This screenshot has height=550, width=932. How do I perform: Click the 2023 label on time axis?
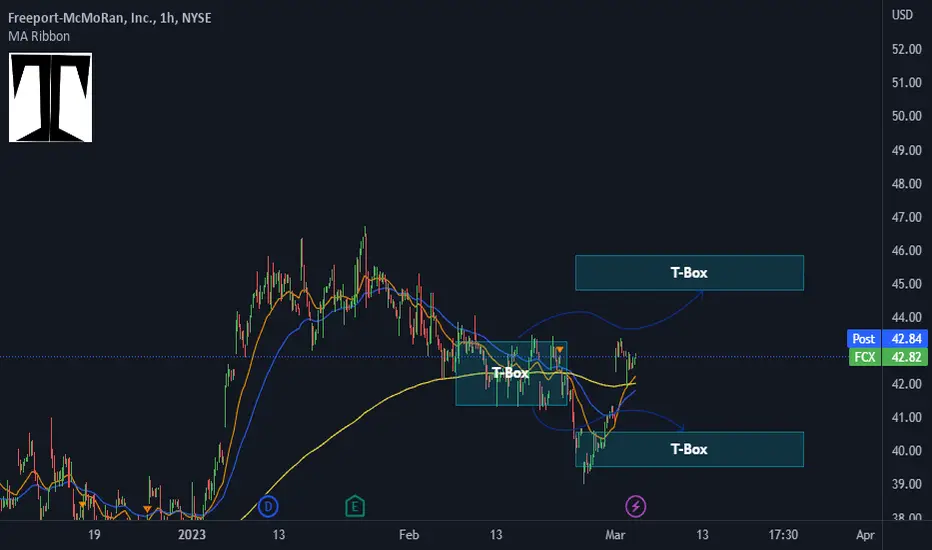coord(191,535)
